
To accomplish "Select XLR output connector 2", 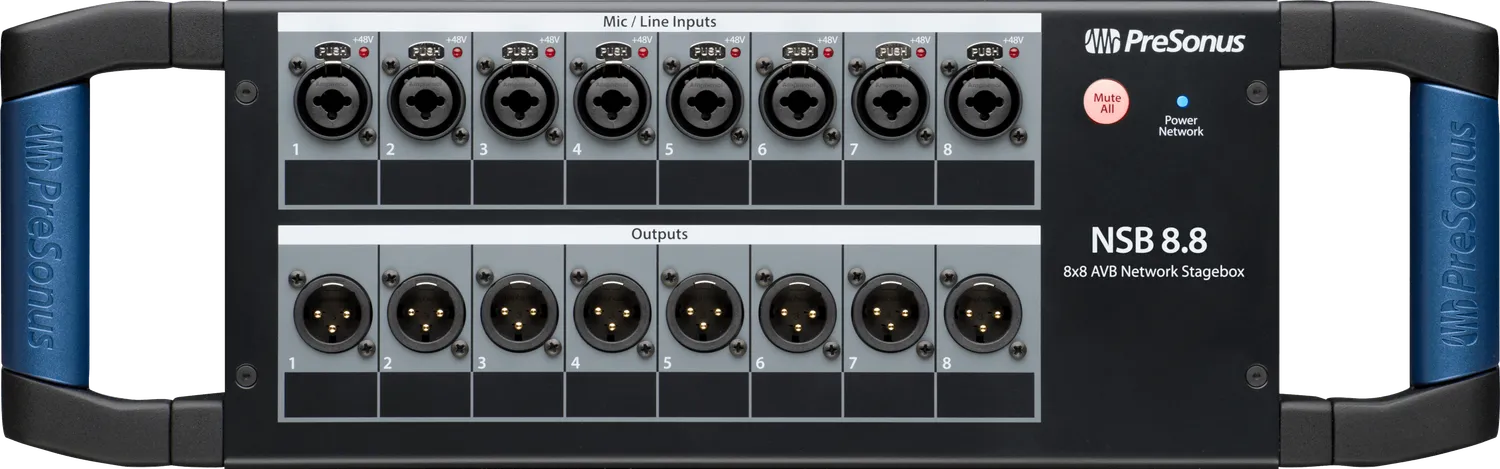I will coord(426,313).
